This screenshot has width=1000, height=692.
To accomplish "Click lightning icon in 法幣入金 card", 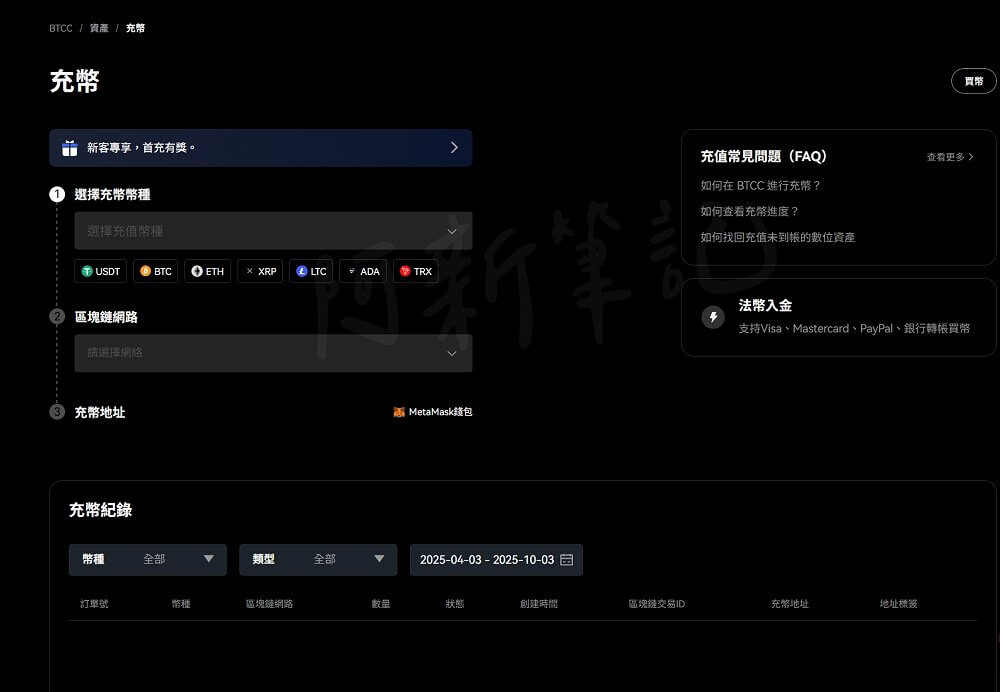I will pos(713,317).
